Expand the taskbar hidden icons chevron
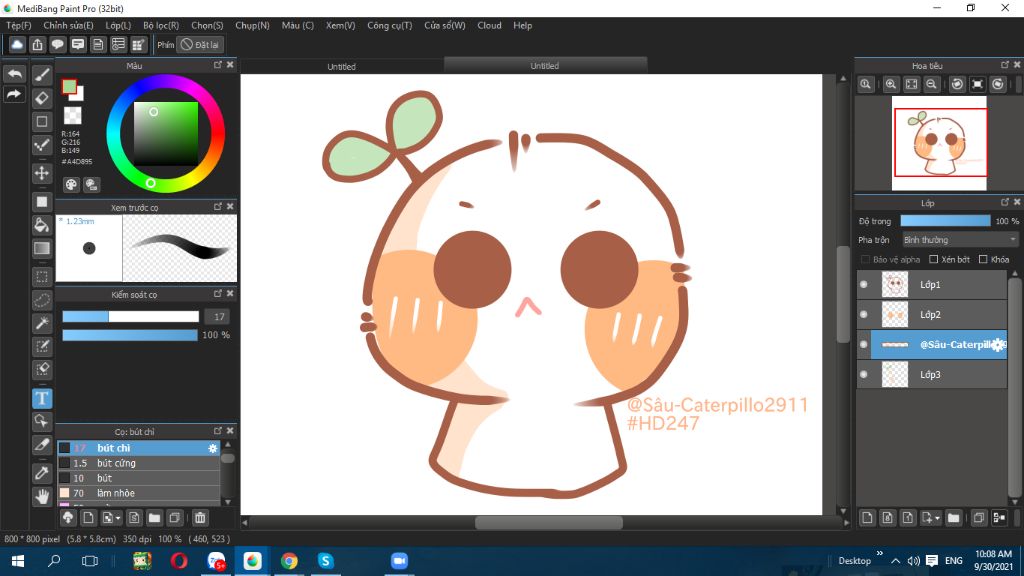This screenshot has width=1024, height=576. coord(895,561)
